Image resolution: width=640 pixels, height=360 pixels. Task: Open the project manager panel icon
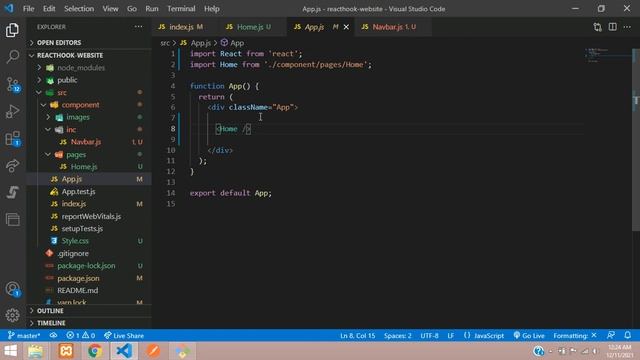pos(12,220)
